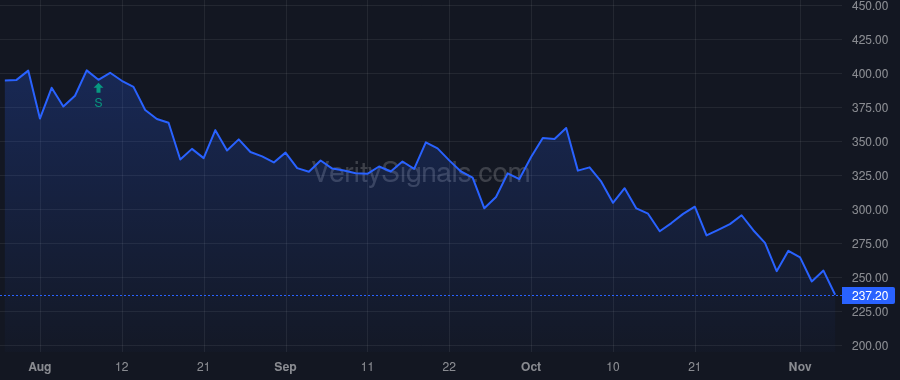Screen dimensions: 900x380
Task: Click the 400.00 price axis label
Action: [870, 73]
